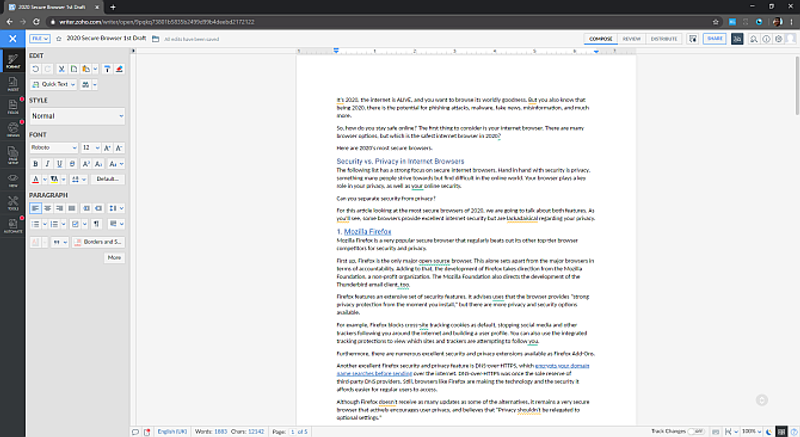Open the 100% zoom dropdown

tap(752, 431)
